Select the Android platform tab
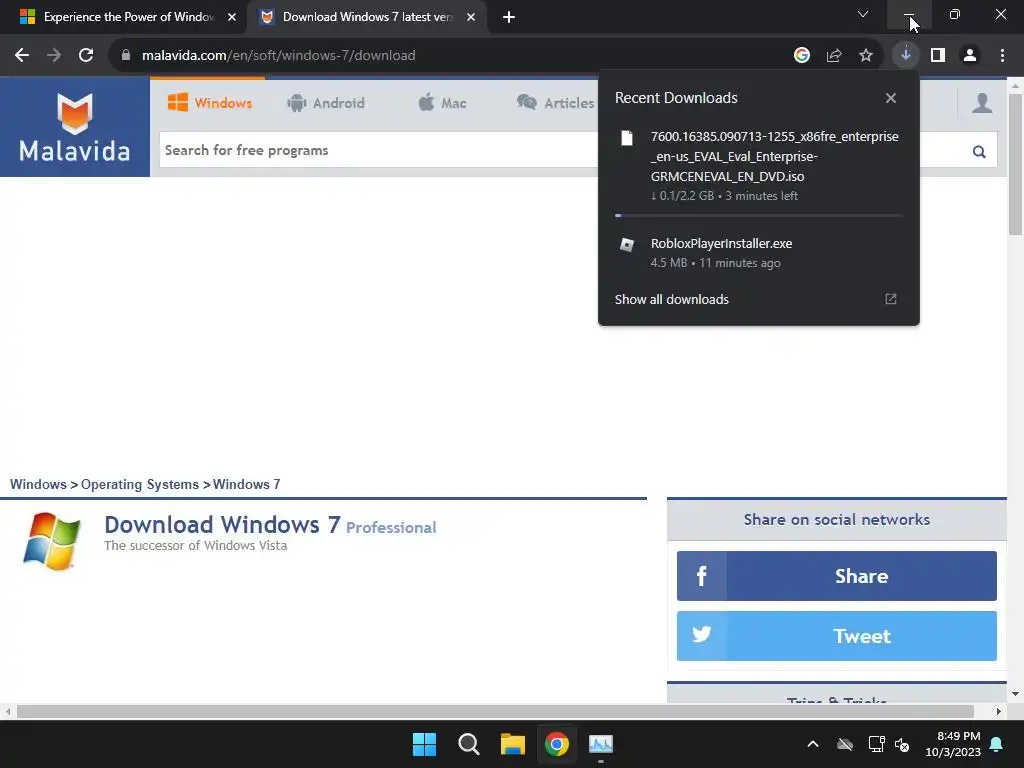Image resolution: width=1024 pixels, height=768 pixels. 326,103
